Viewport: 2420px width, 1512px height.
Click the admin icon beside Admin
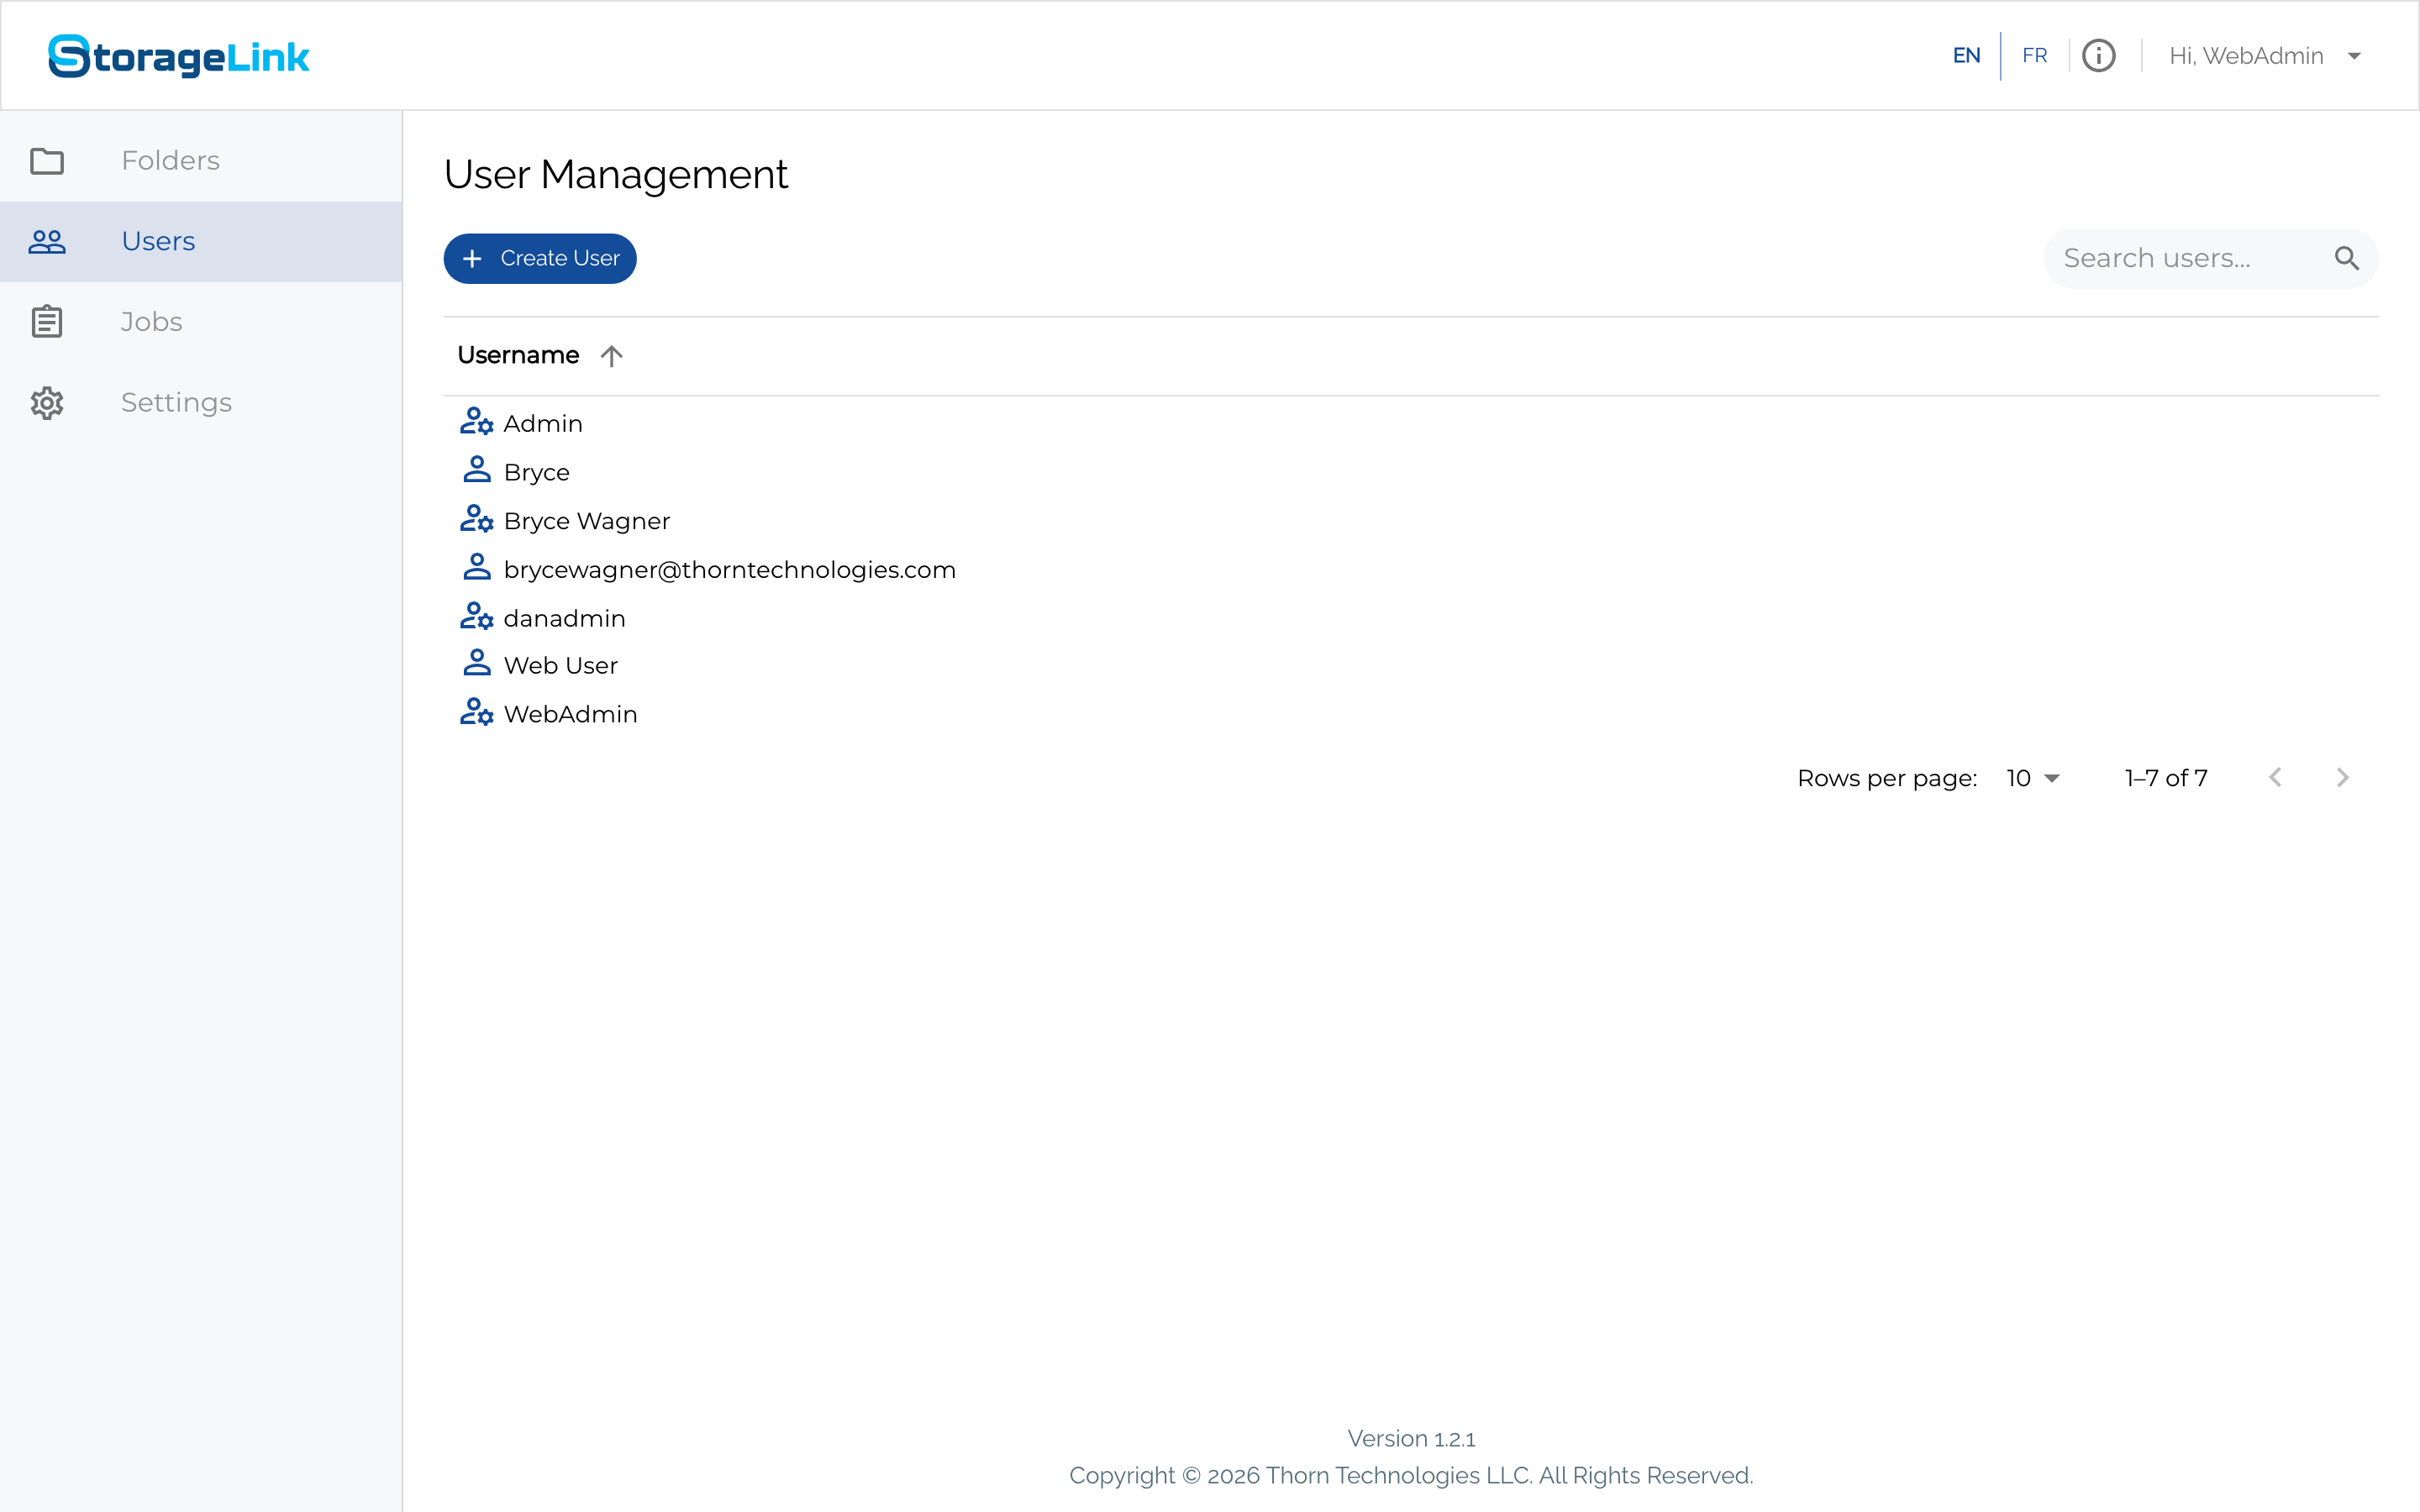[477, 422]
